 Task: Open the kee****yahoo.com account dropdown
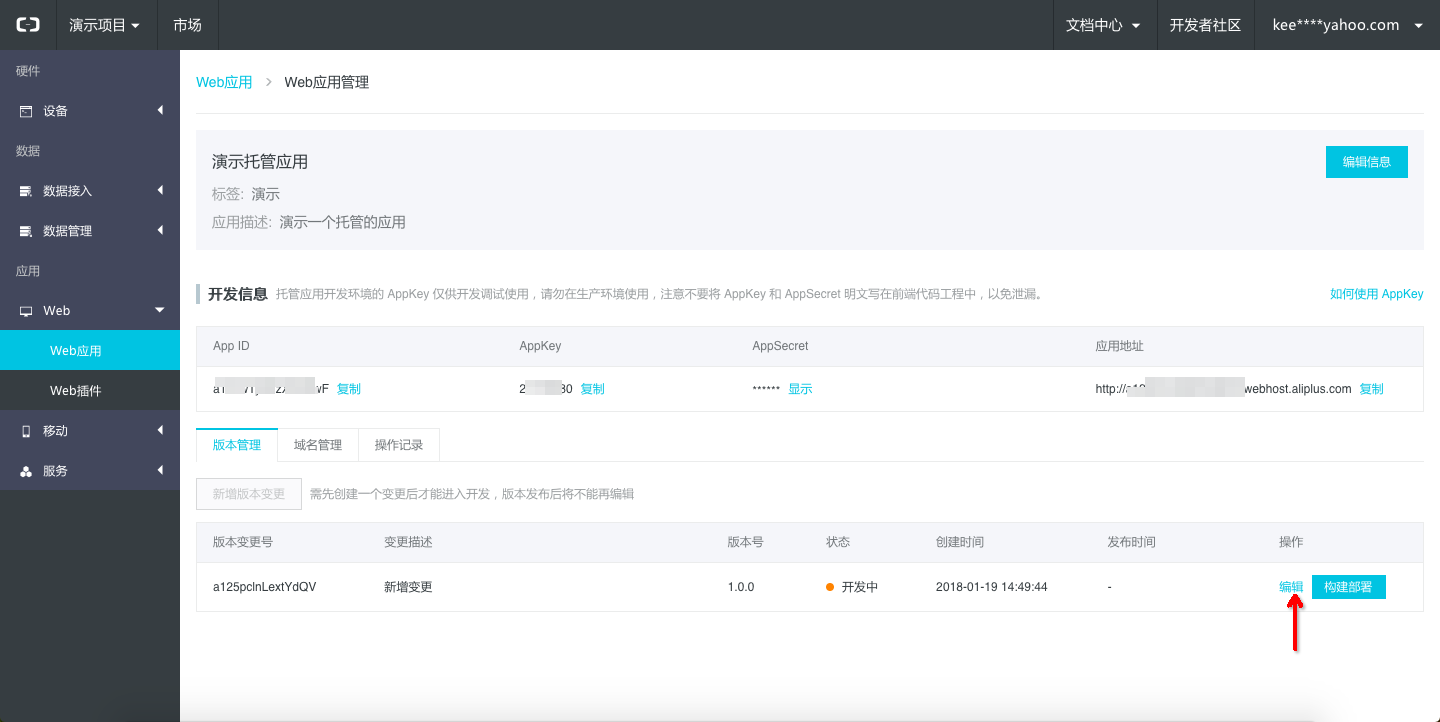click(1348, 25)
